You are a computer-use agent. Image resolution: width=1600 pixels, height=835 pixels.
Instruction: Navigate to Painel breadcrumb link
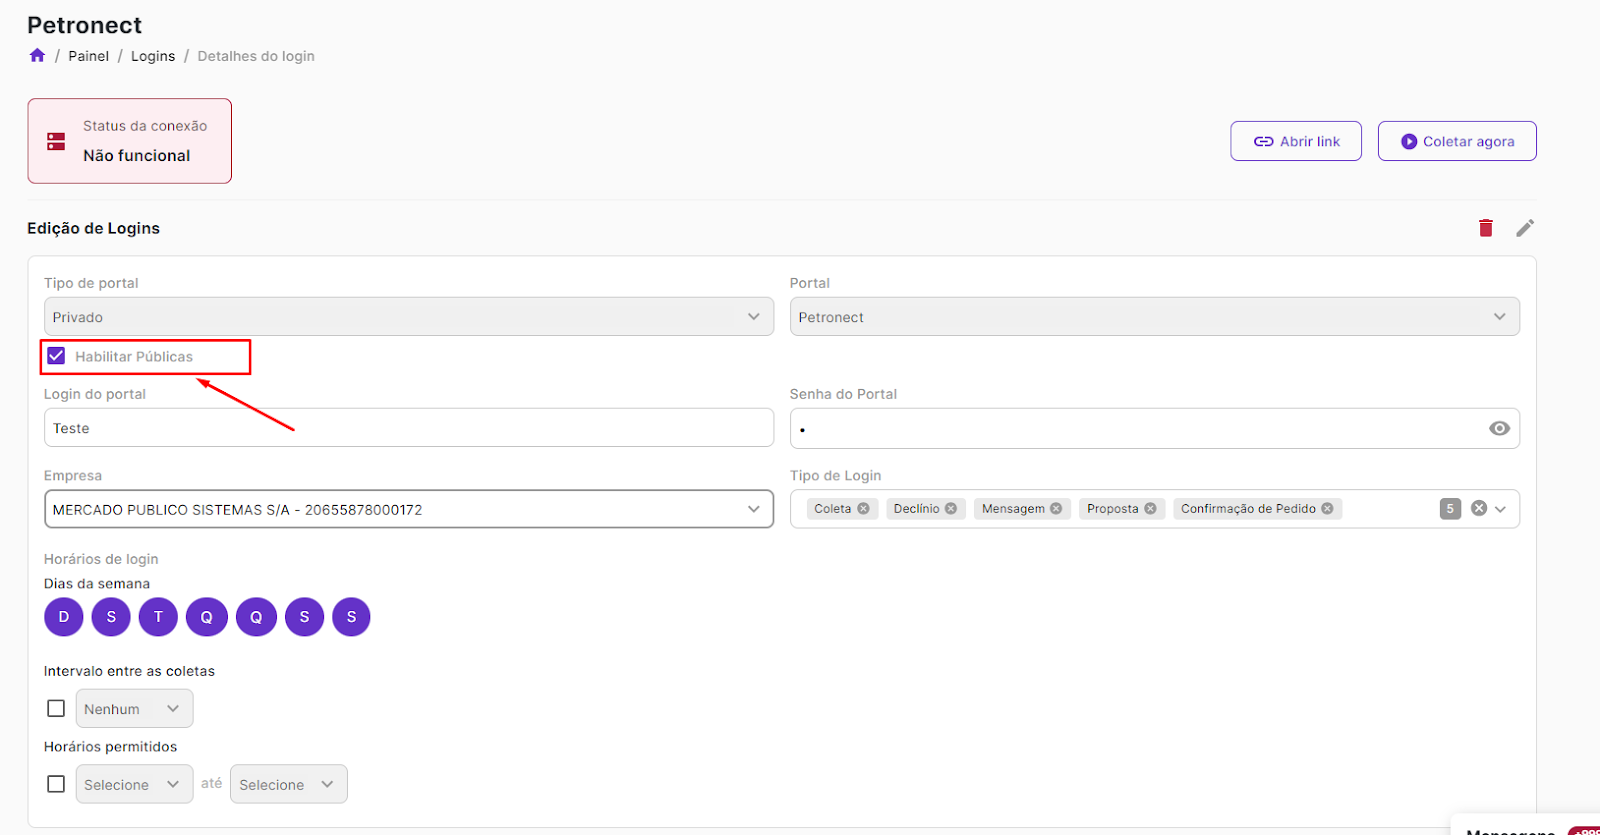coord(88,56)
